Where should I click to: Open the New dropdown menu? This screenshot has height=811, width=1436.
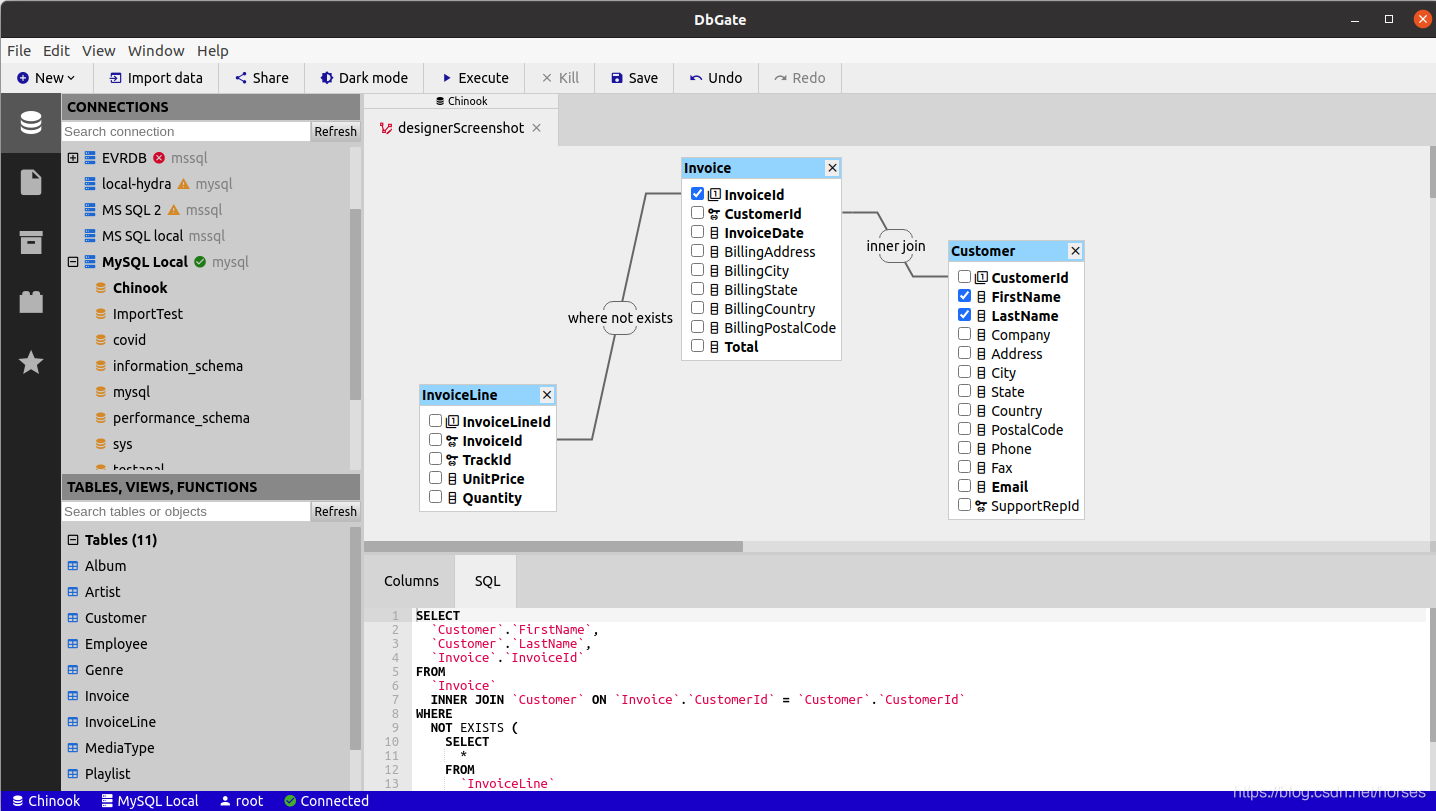pyautogui.click(x=46, y=78)
